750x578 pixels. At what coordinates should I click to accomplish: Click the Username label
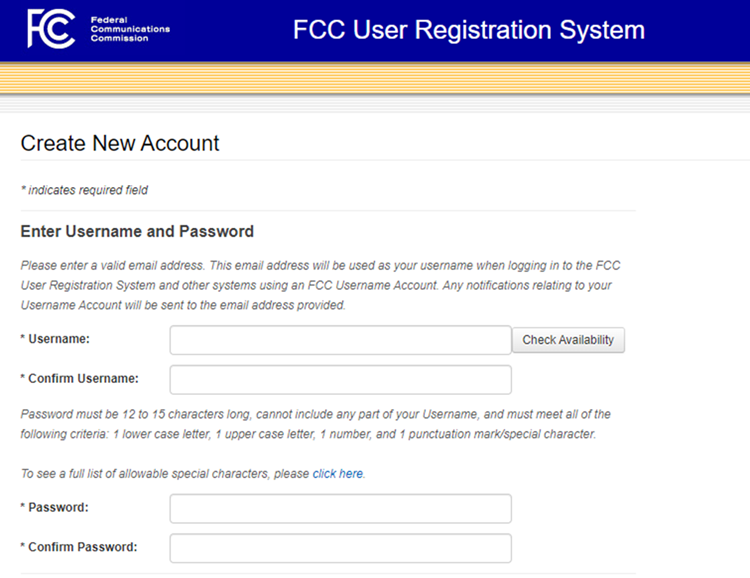[x=55, y=339]
